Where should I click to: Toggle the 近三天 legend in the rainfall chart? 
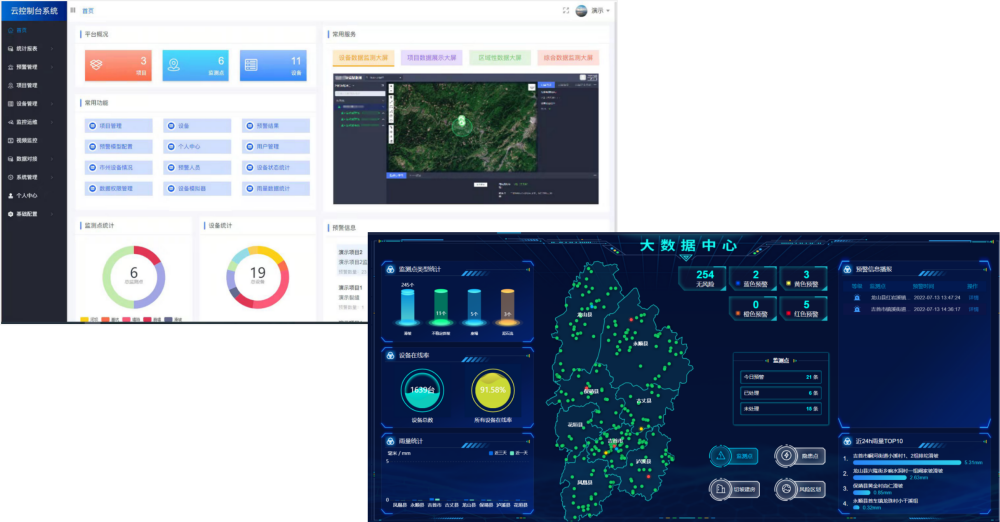click(500, 453)
